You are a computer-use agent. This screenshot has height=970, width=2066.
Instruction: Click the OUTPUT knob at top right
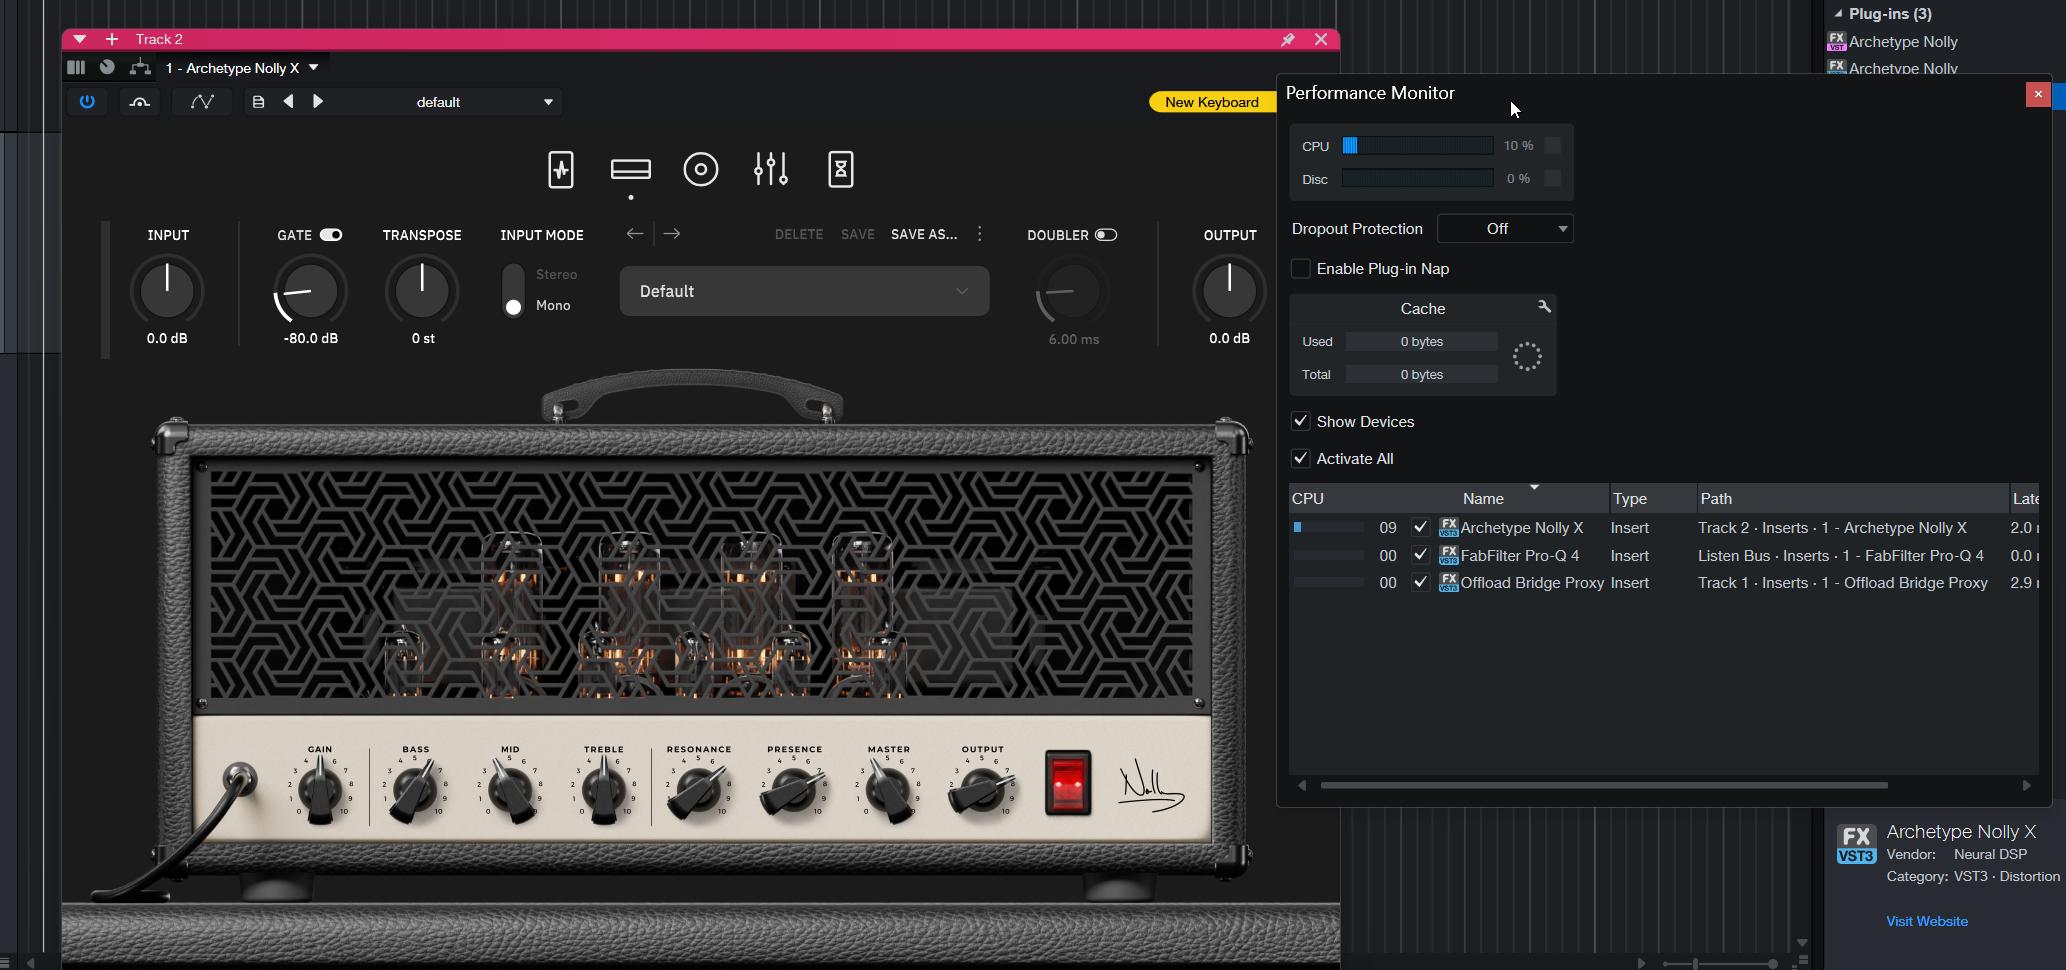click(x=1229, y=291)
